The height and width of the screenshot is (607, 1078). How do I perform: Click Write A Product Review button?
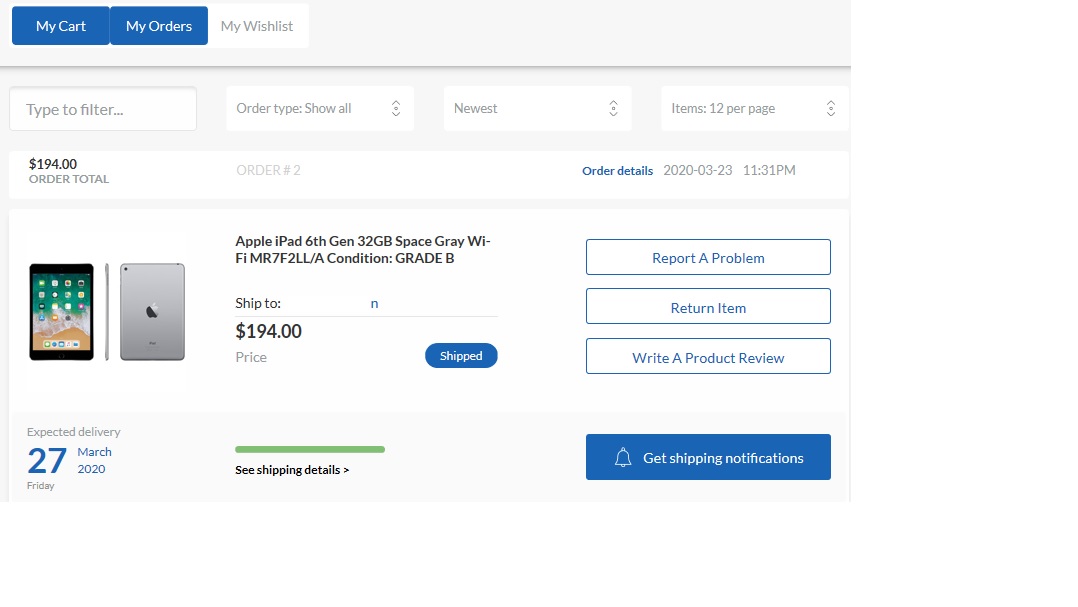pyautogui.click(x=708, y=356)
